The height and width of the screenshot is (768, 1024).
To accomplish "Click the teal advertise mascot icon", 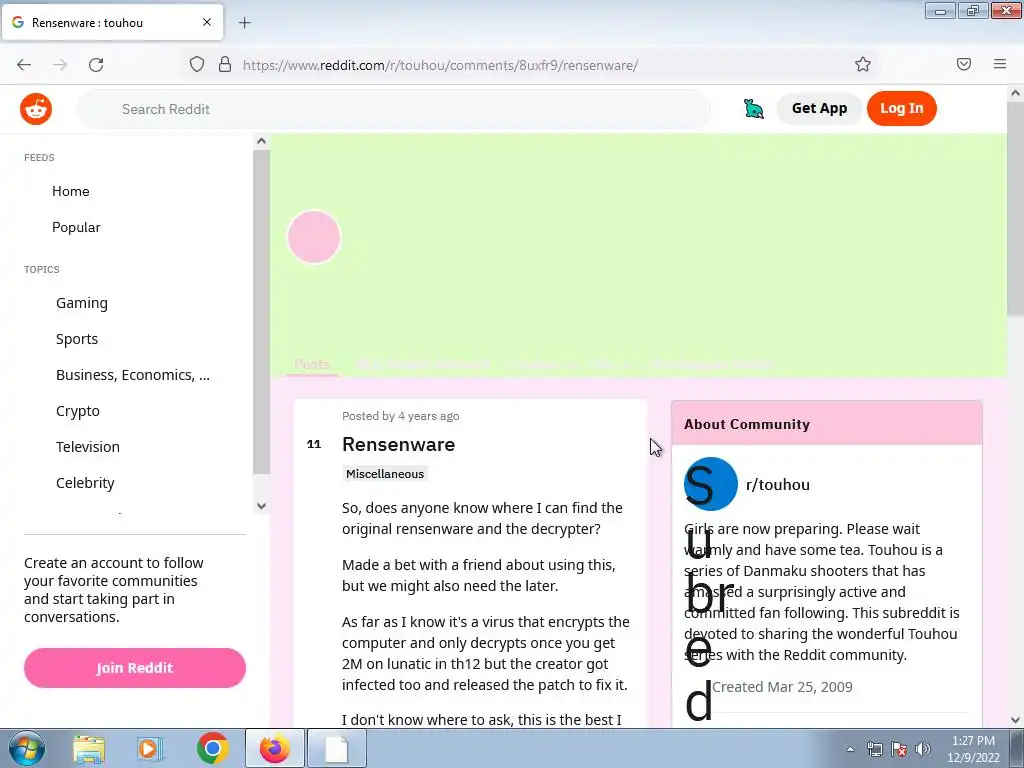I will (x=754, y=108).
